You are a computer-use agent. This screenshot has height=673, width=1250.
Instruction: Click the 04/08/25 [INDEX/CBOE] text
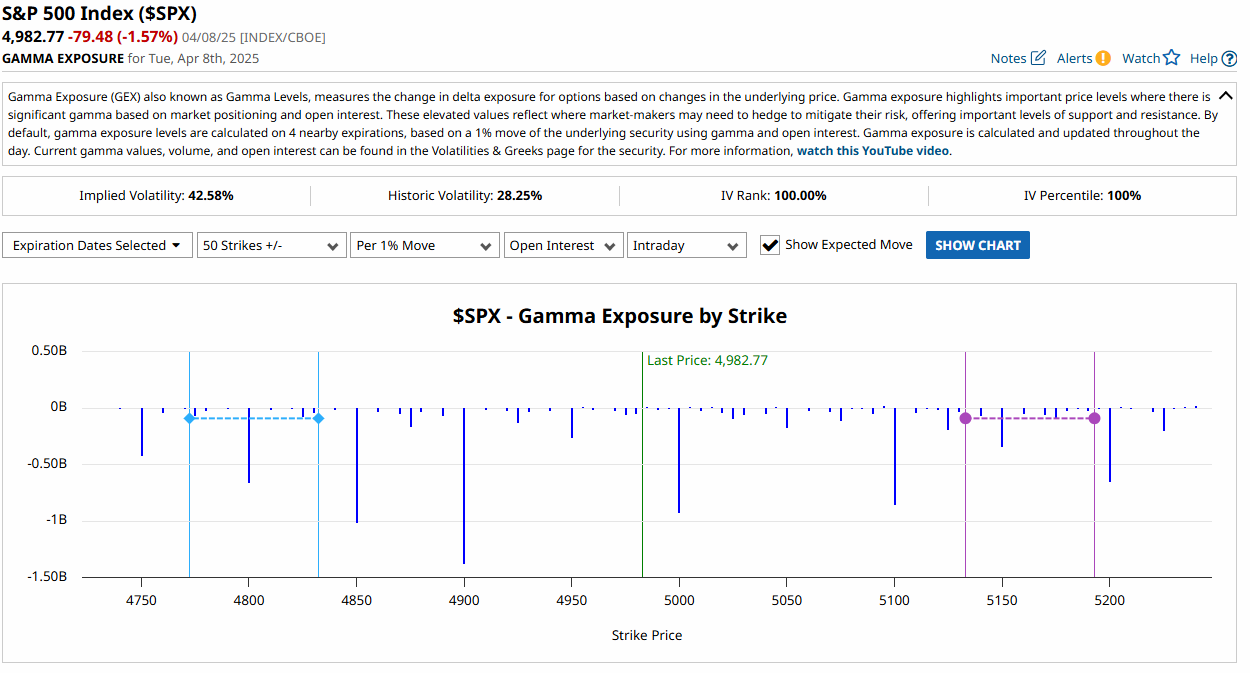(254, 37)
